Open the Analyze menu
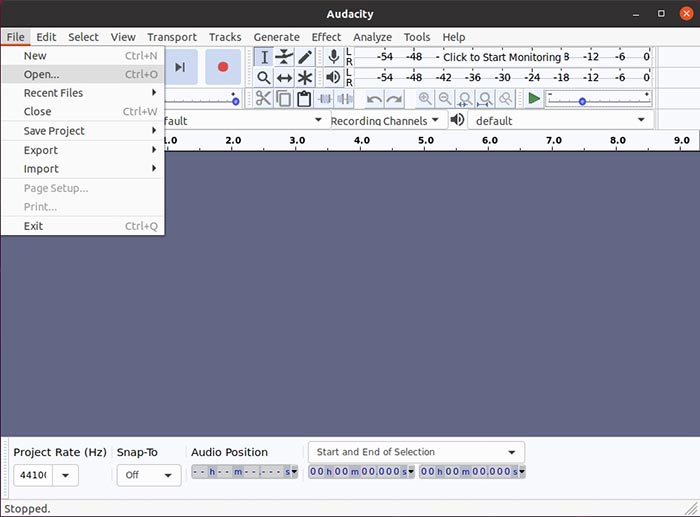This screenshot has height=517, width=700. pos(373,37)
